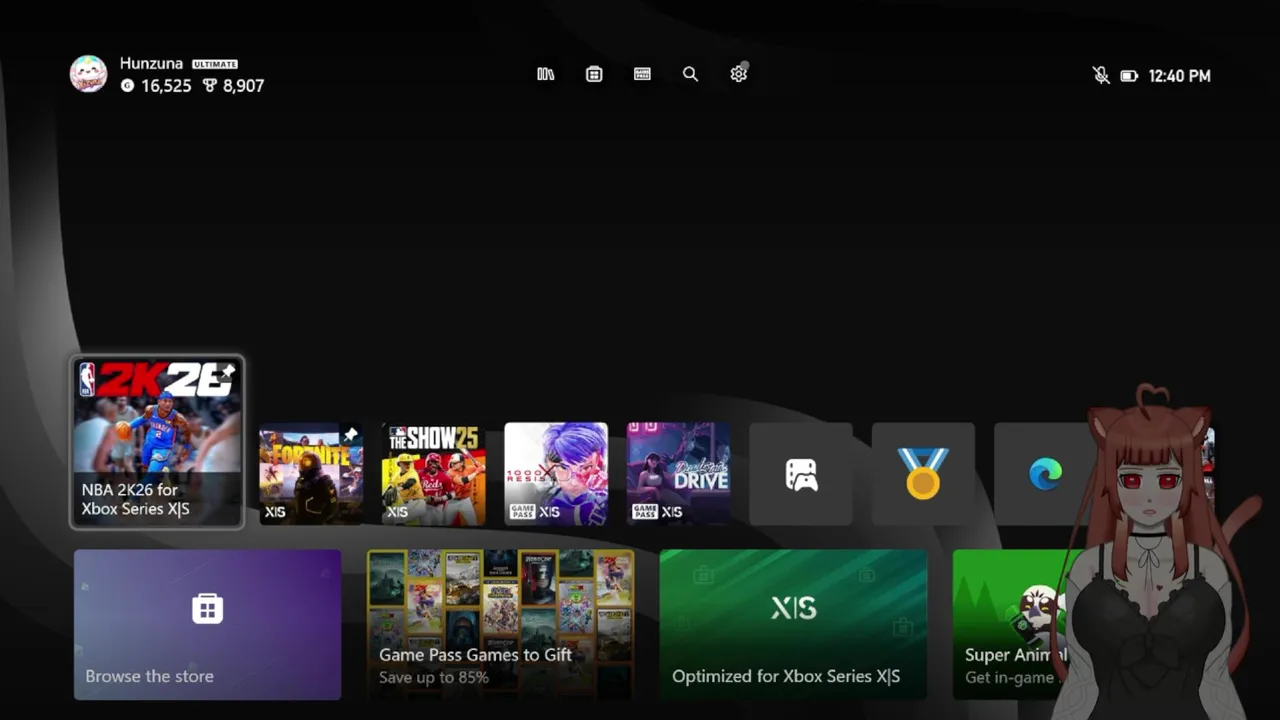Open Game Pass Games to Gift card

click(x=500, y=625)
